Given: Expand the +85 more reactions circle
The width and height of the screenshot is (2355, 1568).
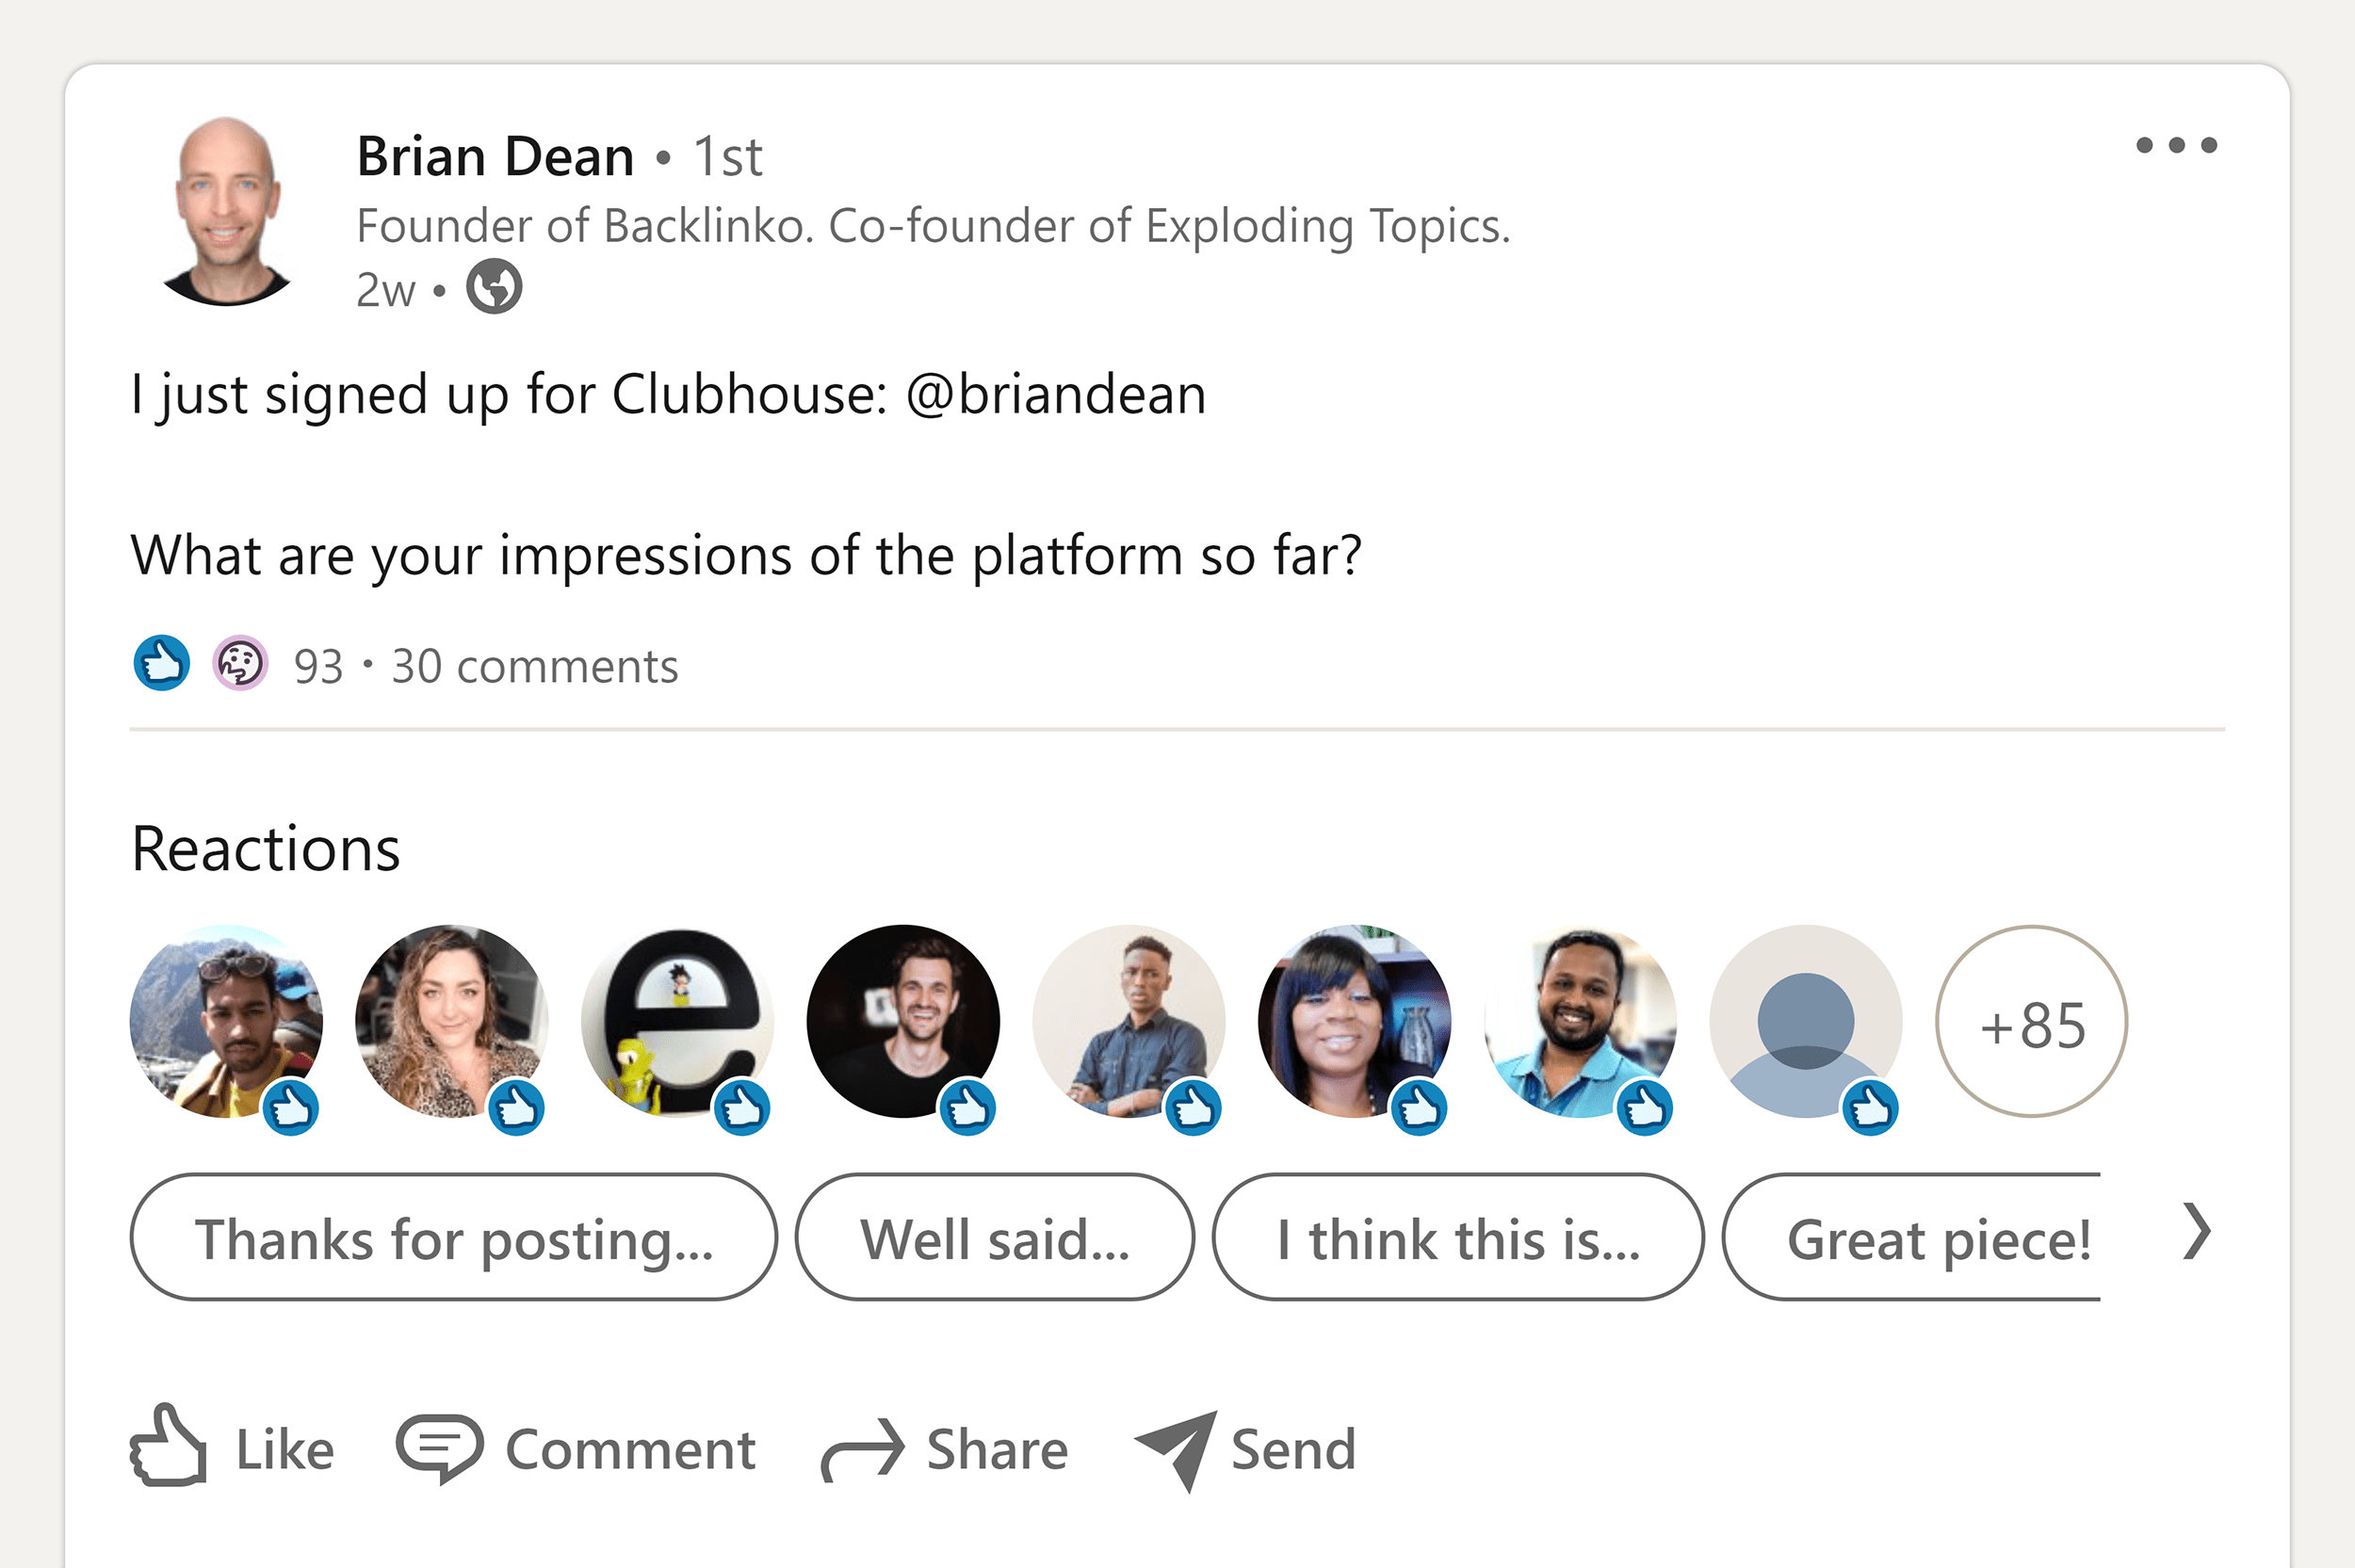Looking at the screenshot, I should tap(2031, 1021).
